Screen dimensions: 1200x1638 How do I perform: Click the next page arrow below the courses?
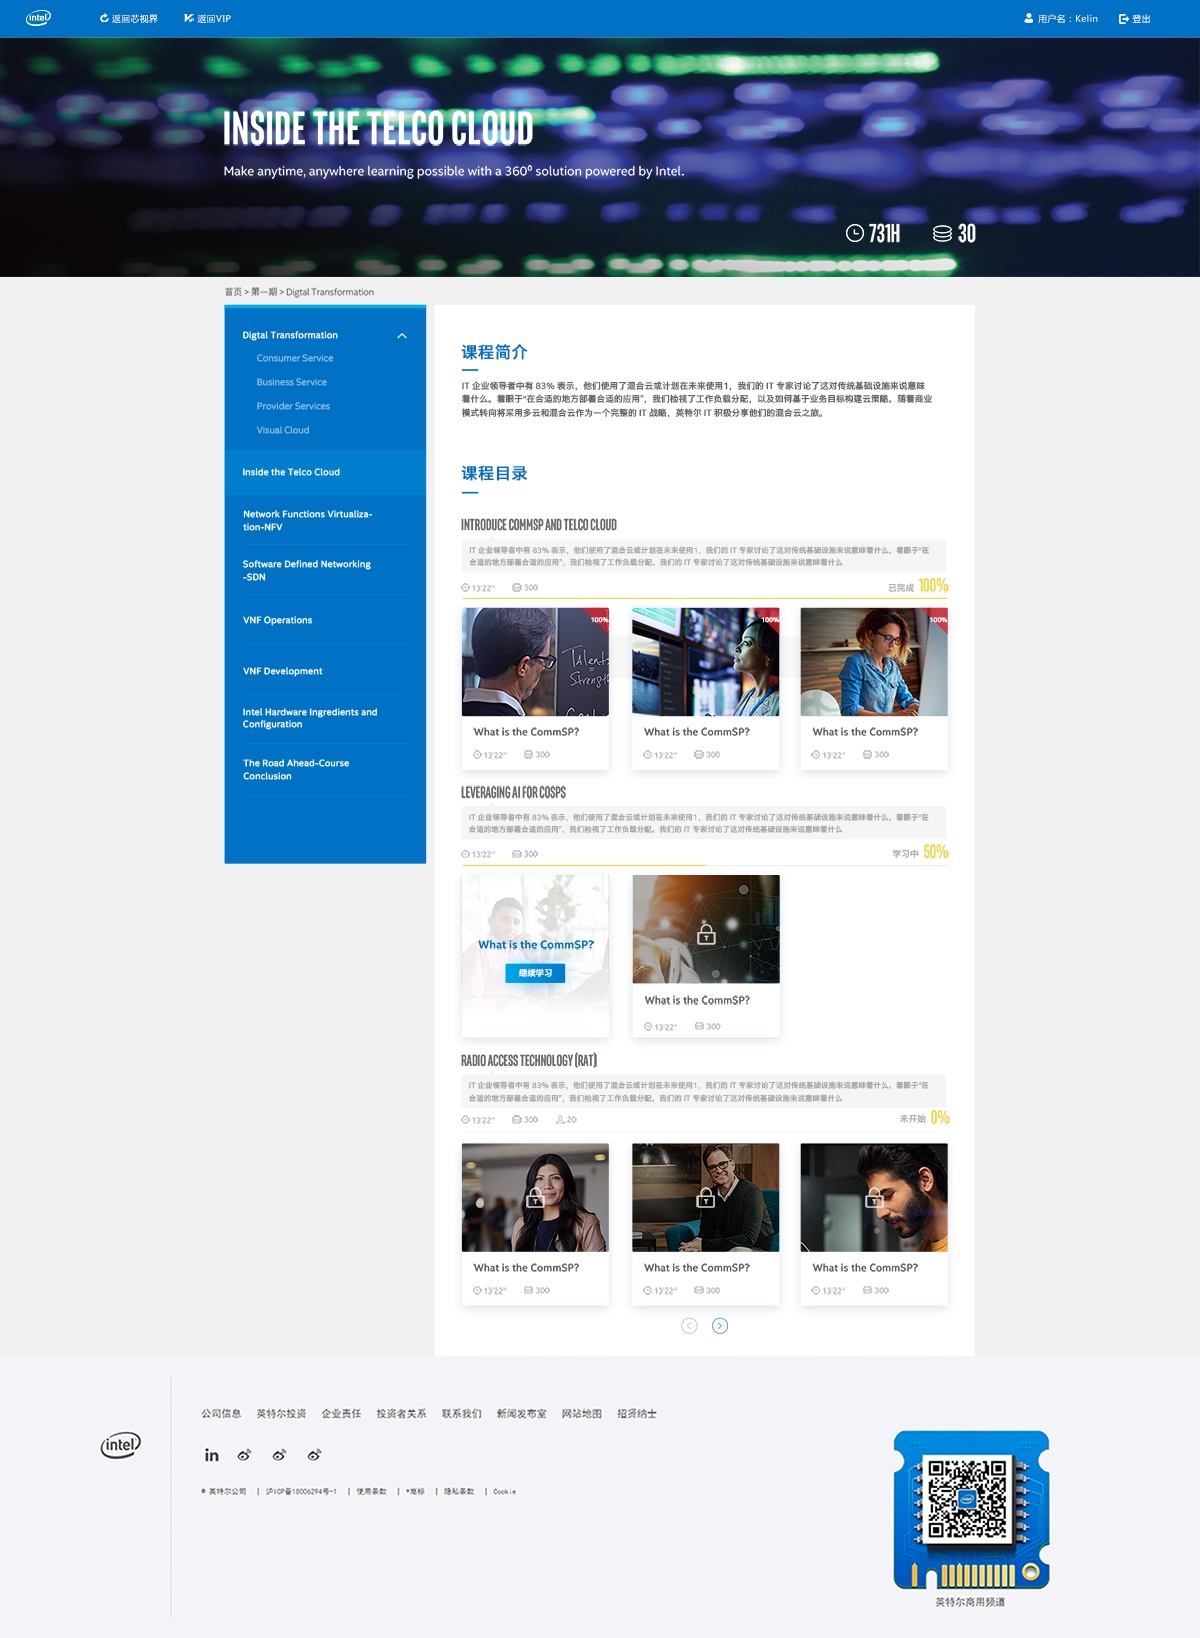coord(720,1326)
